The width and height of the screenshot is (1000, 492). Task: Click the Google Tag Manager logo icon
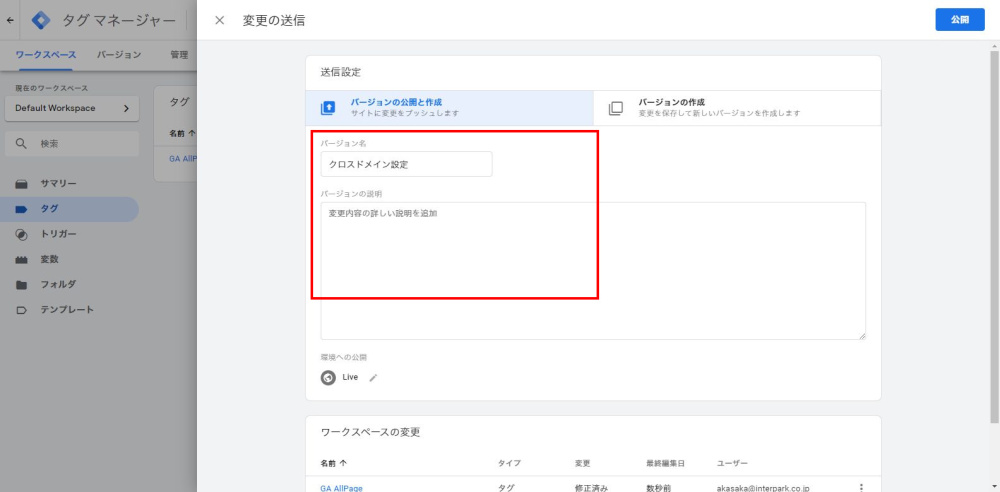(x=41, y=20)
